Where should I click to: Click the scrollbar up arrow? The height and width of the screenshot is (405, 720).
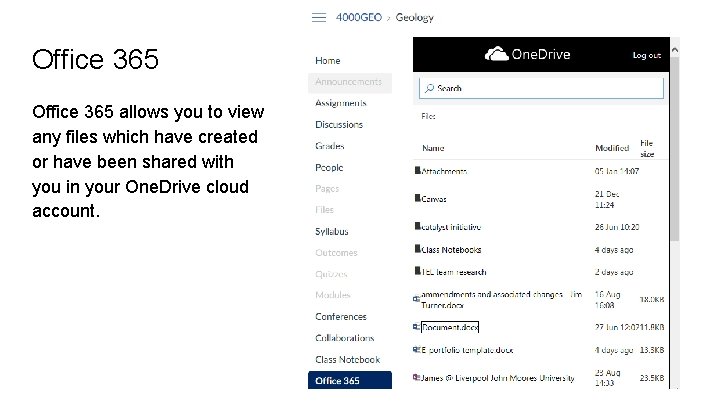tap(675, 50)
